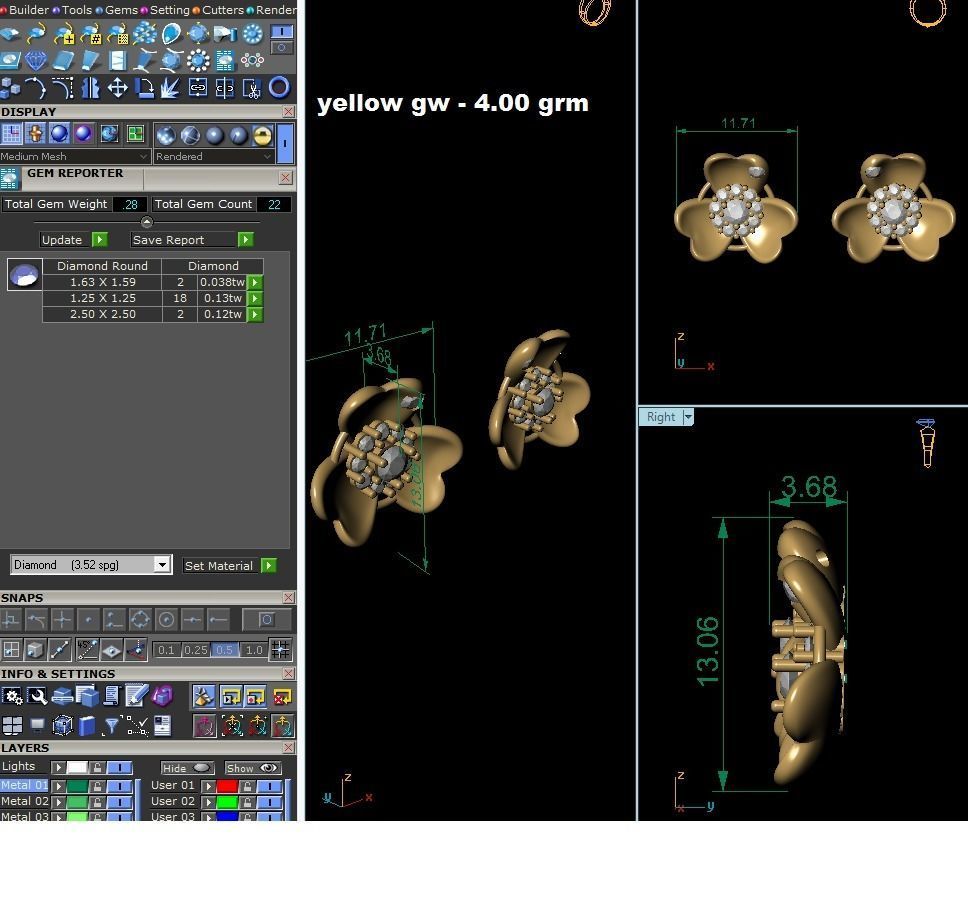
Task: Open the Tools menu
Action: [x=73, y=10]
